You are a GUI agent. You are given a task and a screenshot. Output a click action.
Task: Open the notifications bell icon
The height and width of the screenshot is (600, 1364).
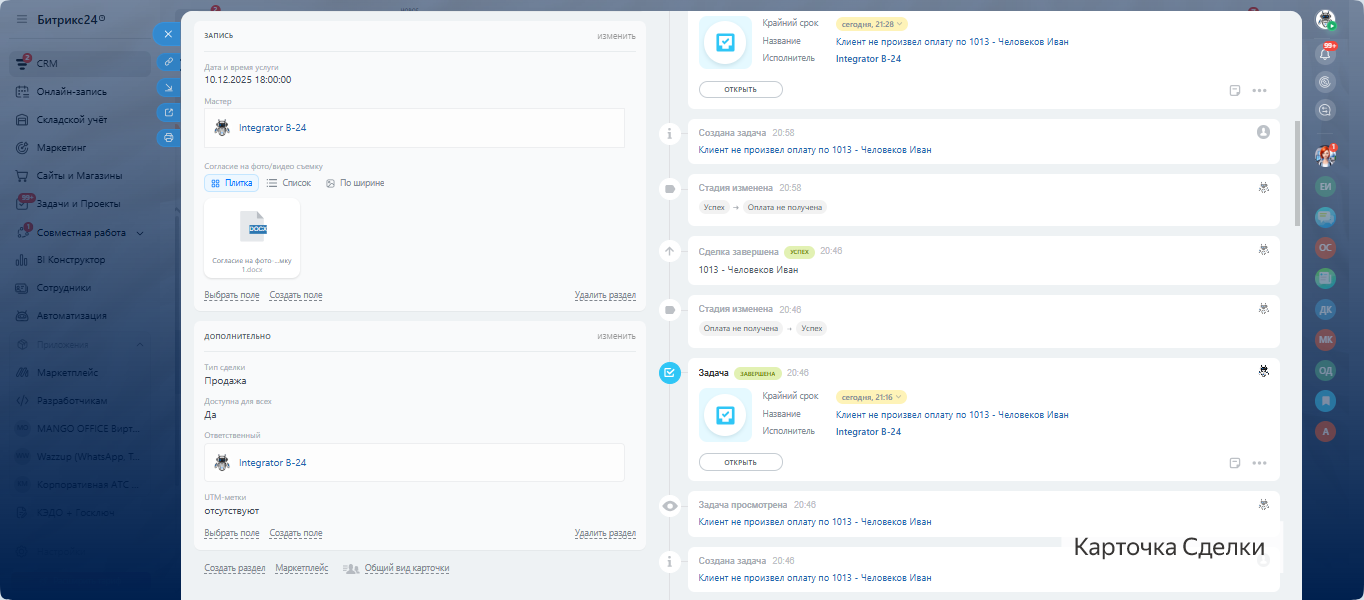pos(1326,54)
